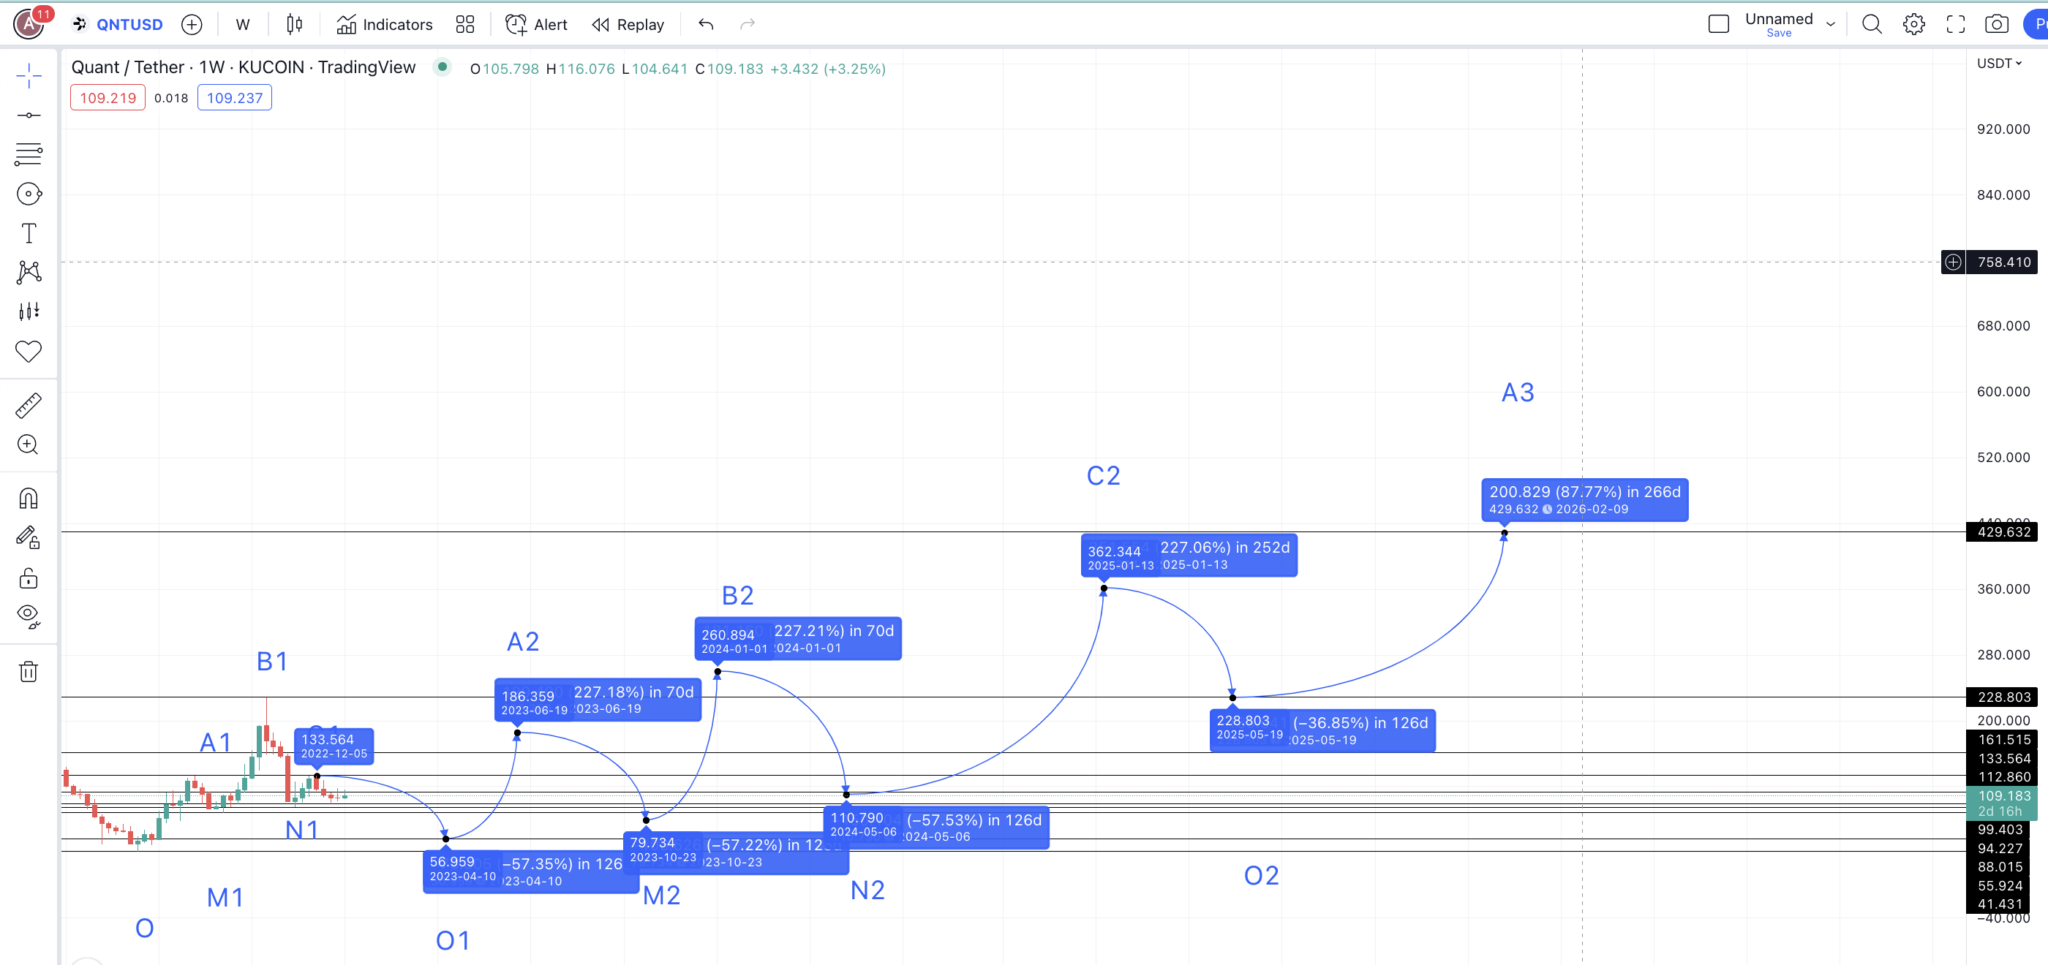This screenshot has height=965, width=2048.
Task: Toggle magnet mode for drawings
Action: point(29,498)
